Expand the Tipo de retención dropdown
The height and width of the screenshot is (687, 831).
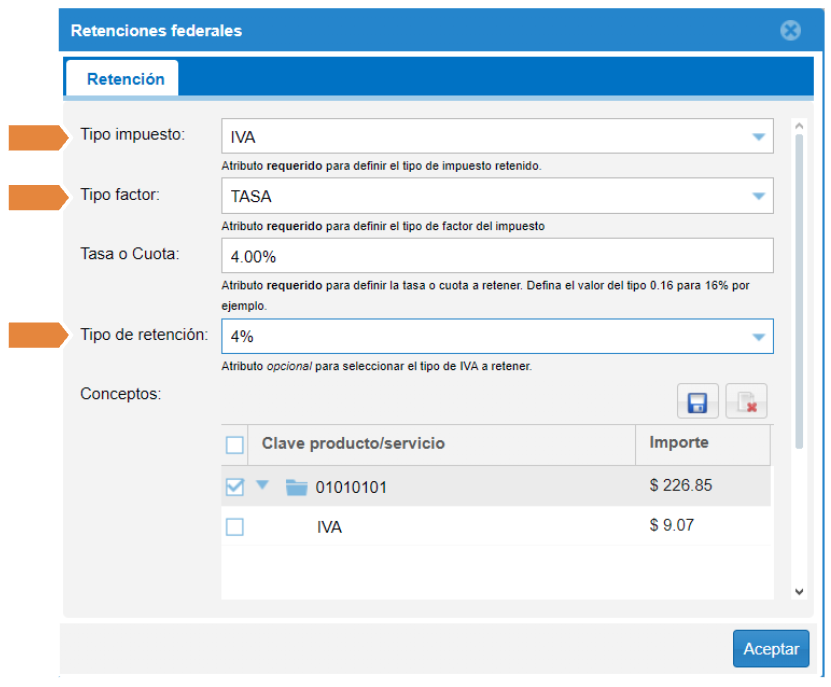point(757,337)
